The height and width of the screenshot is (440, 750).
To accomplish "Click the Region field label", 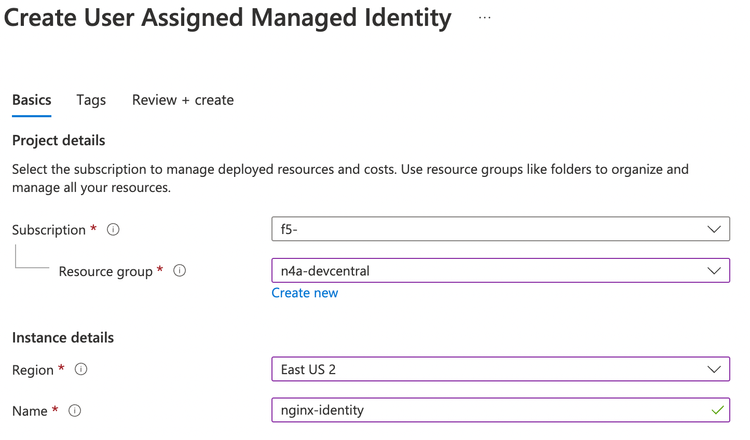I will 33,370.
